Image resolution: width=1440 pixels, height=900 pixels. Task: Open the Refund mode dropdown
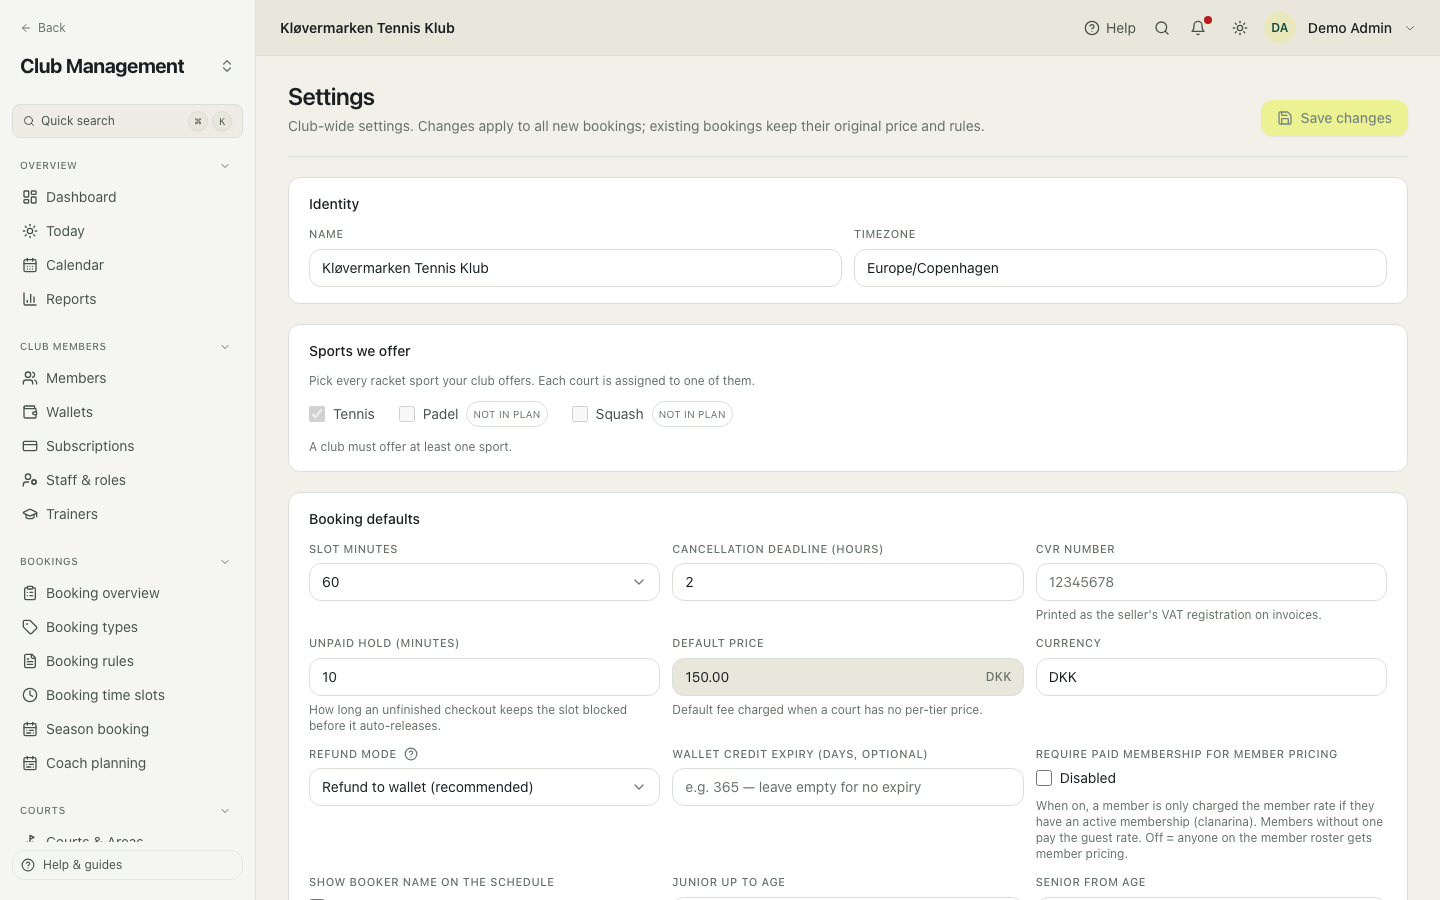click(484, 787)
